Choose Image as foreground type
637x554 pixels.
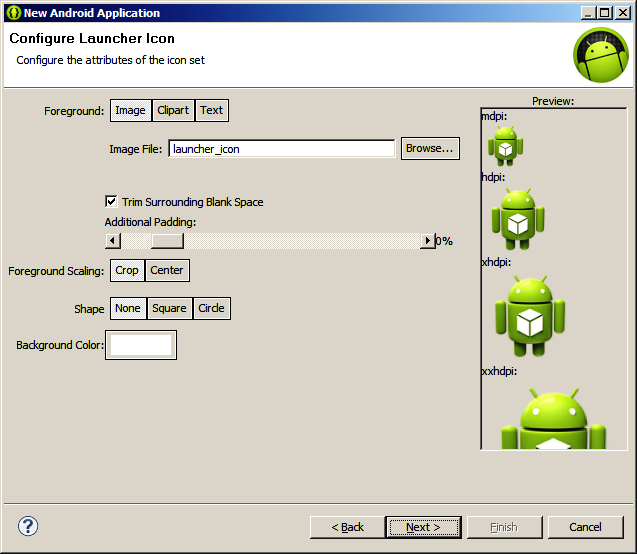point(130,110)
